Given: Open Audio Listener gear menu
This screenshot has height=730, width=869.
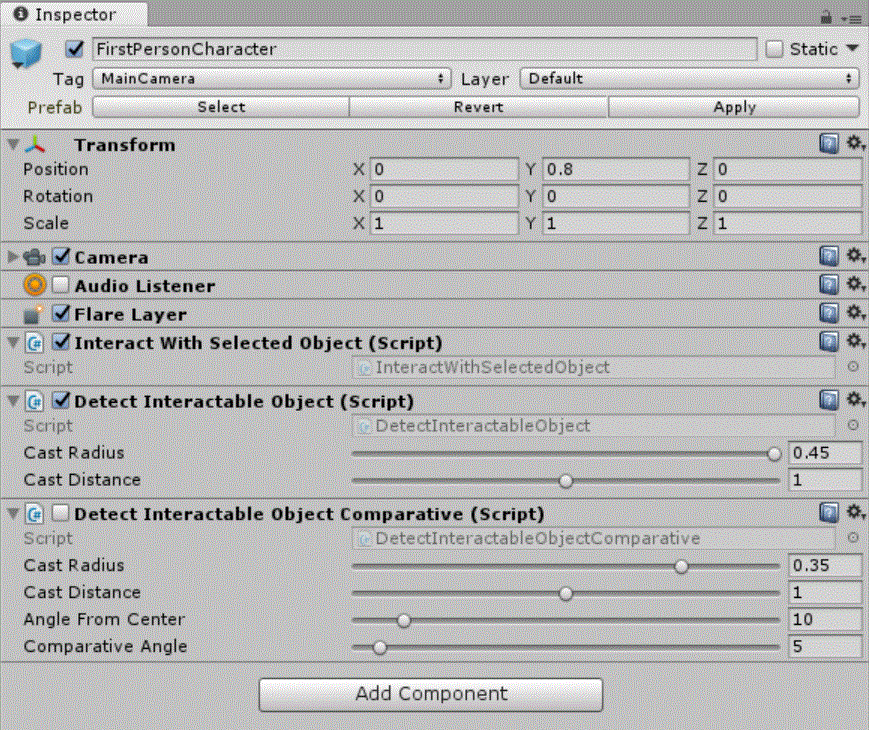Looking at the screenshot, I should click(x=855, y=284).
